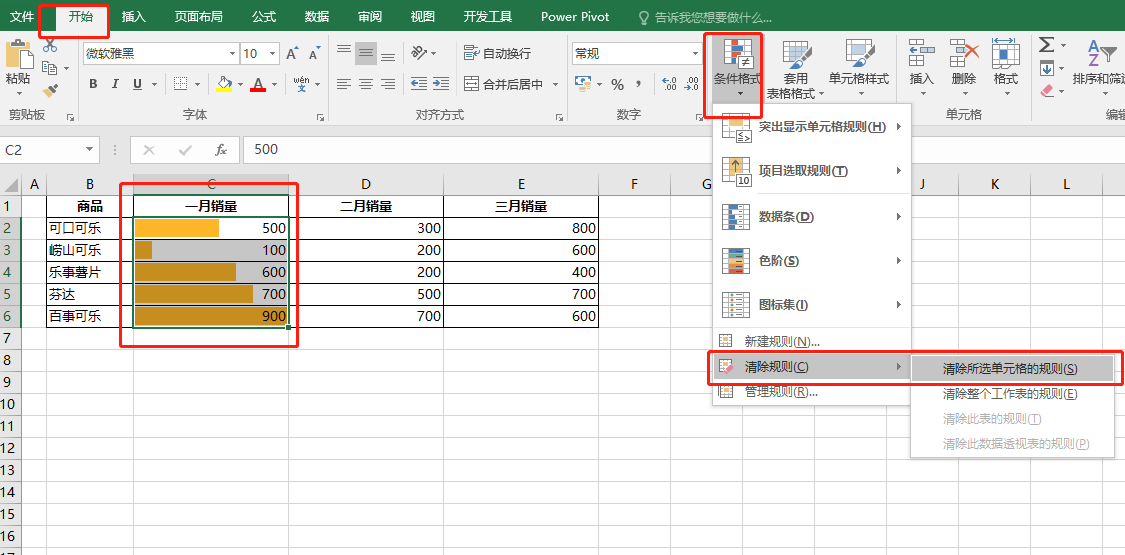Toggle bold formatting
Viewport: 1125px width, 555px height.
(93, 85)
